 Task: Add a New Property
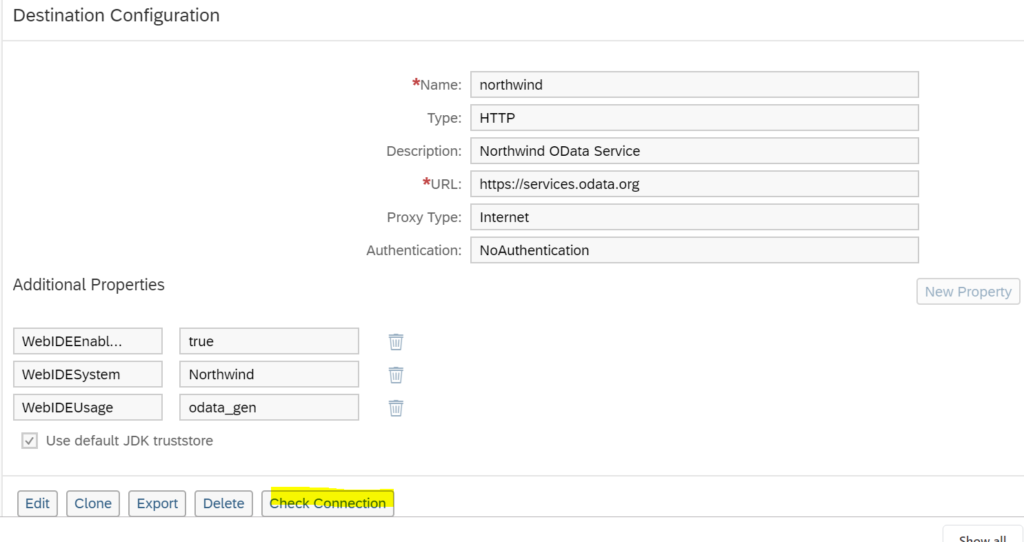tap(968, 292)
